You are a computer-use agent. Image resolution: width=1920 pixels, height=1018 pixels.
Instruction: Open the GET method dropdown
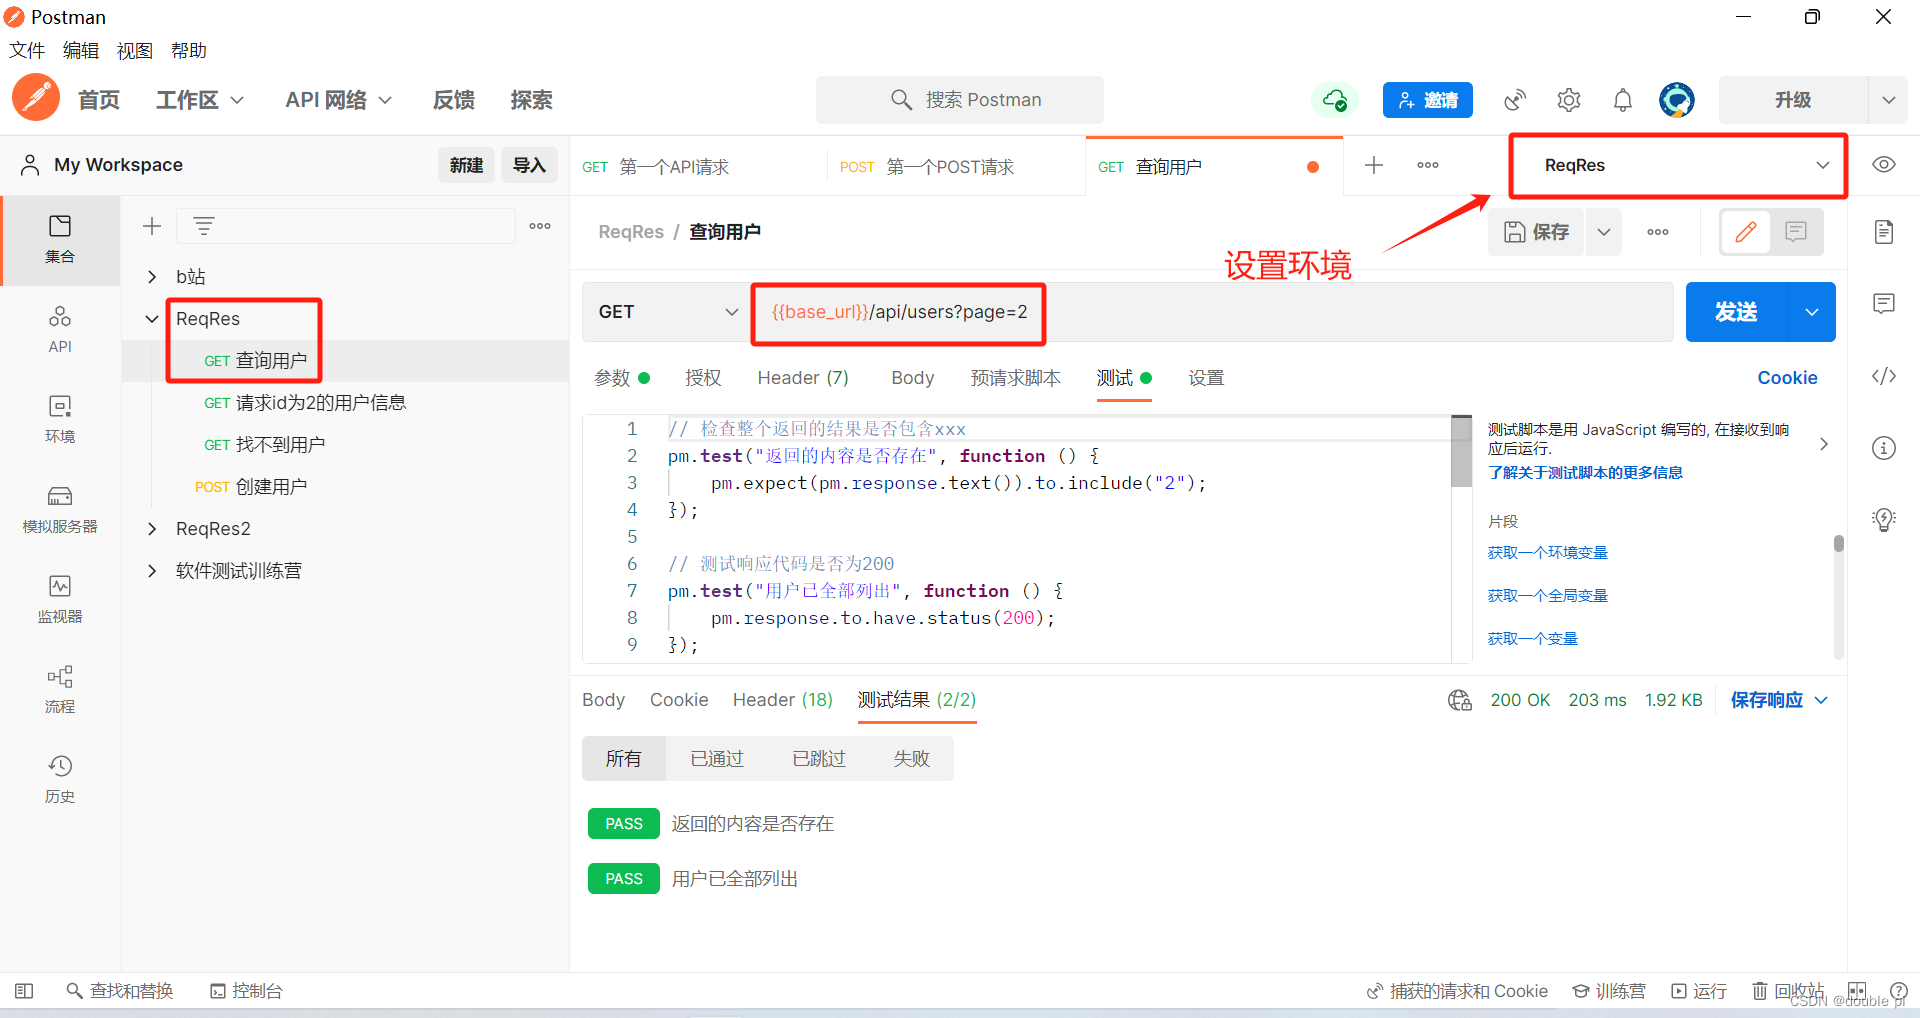[666, 312]
